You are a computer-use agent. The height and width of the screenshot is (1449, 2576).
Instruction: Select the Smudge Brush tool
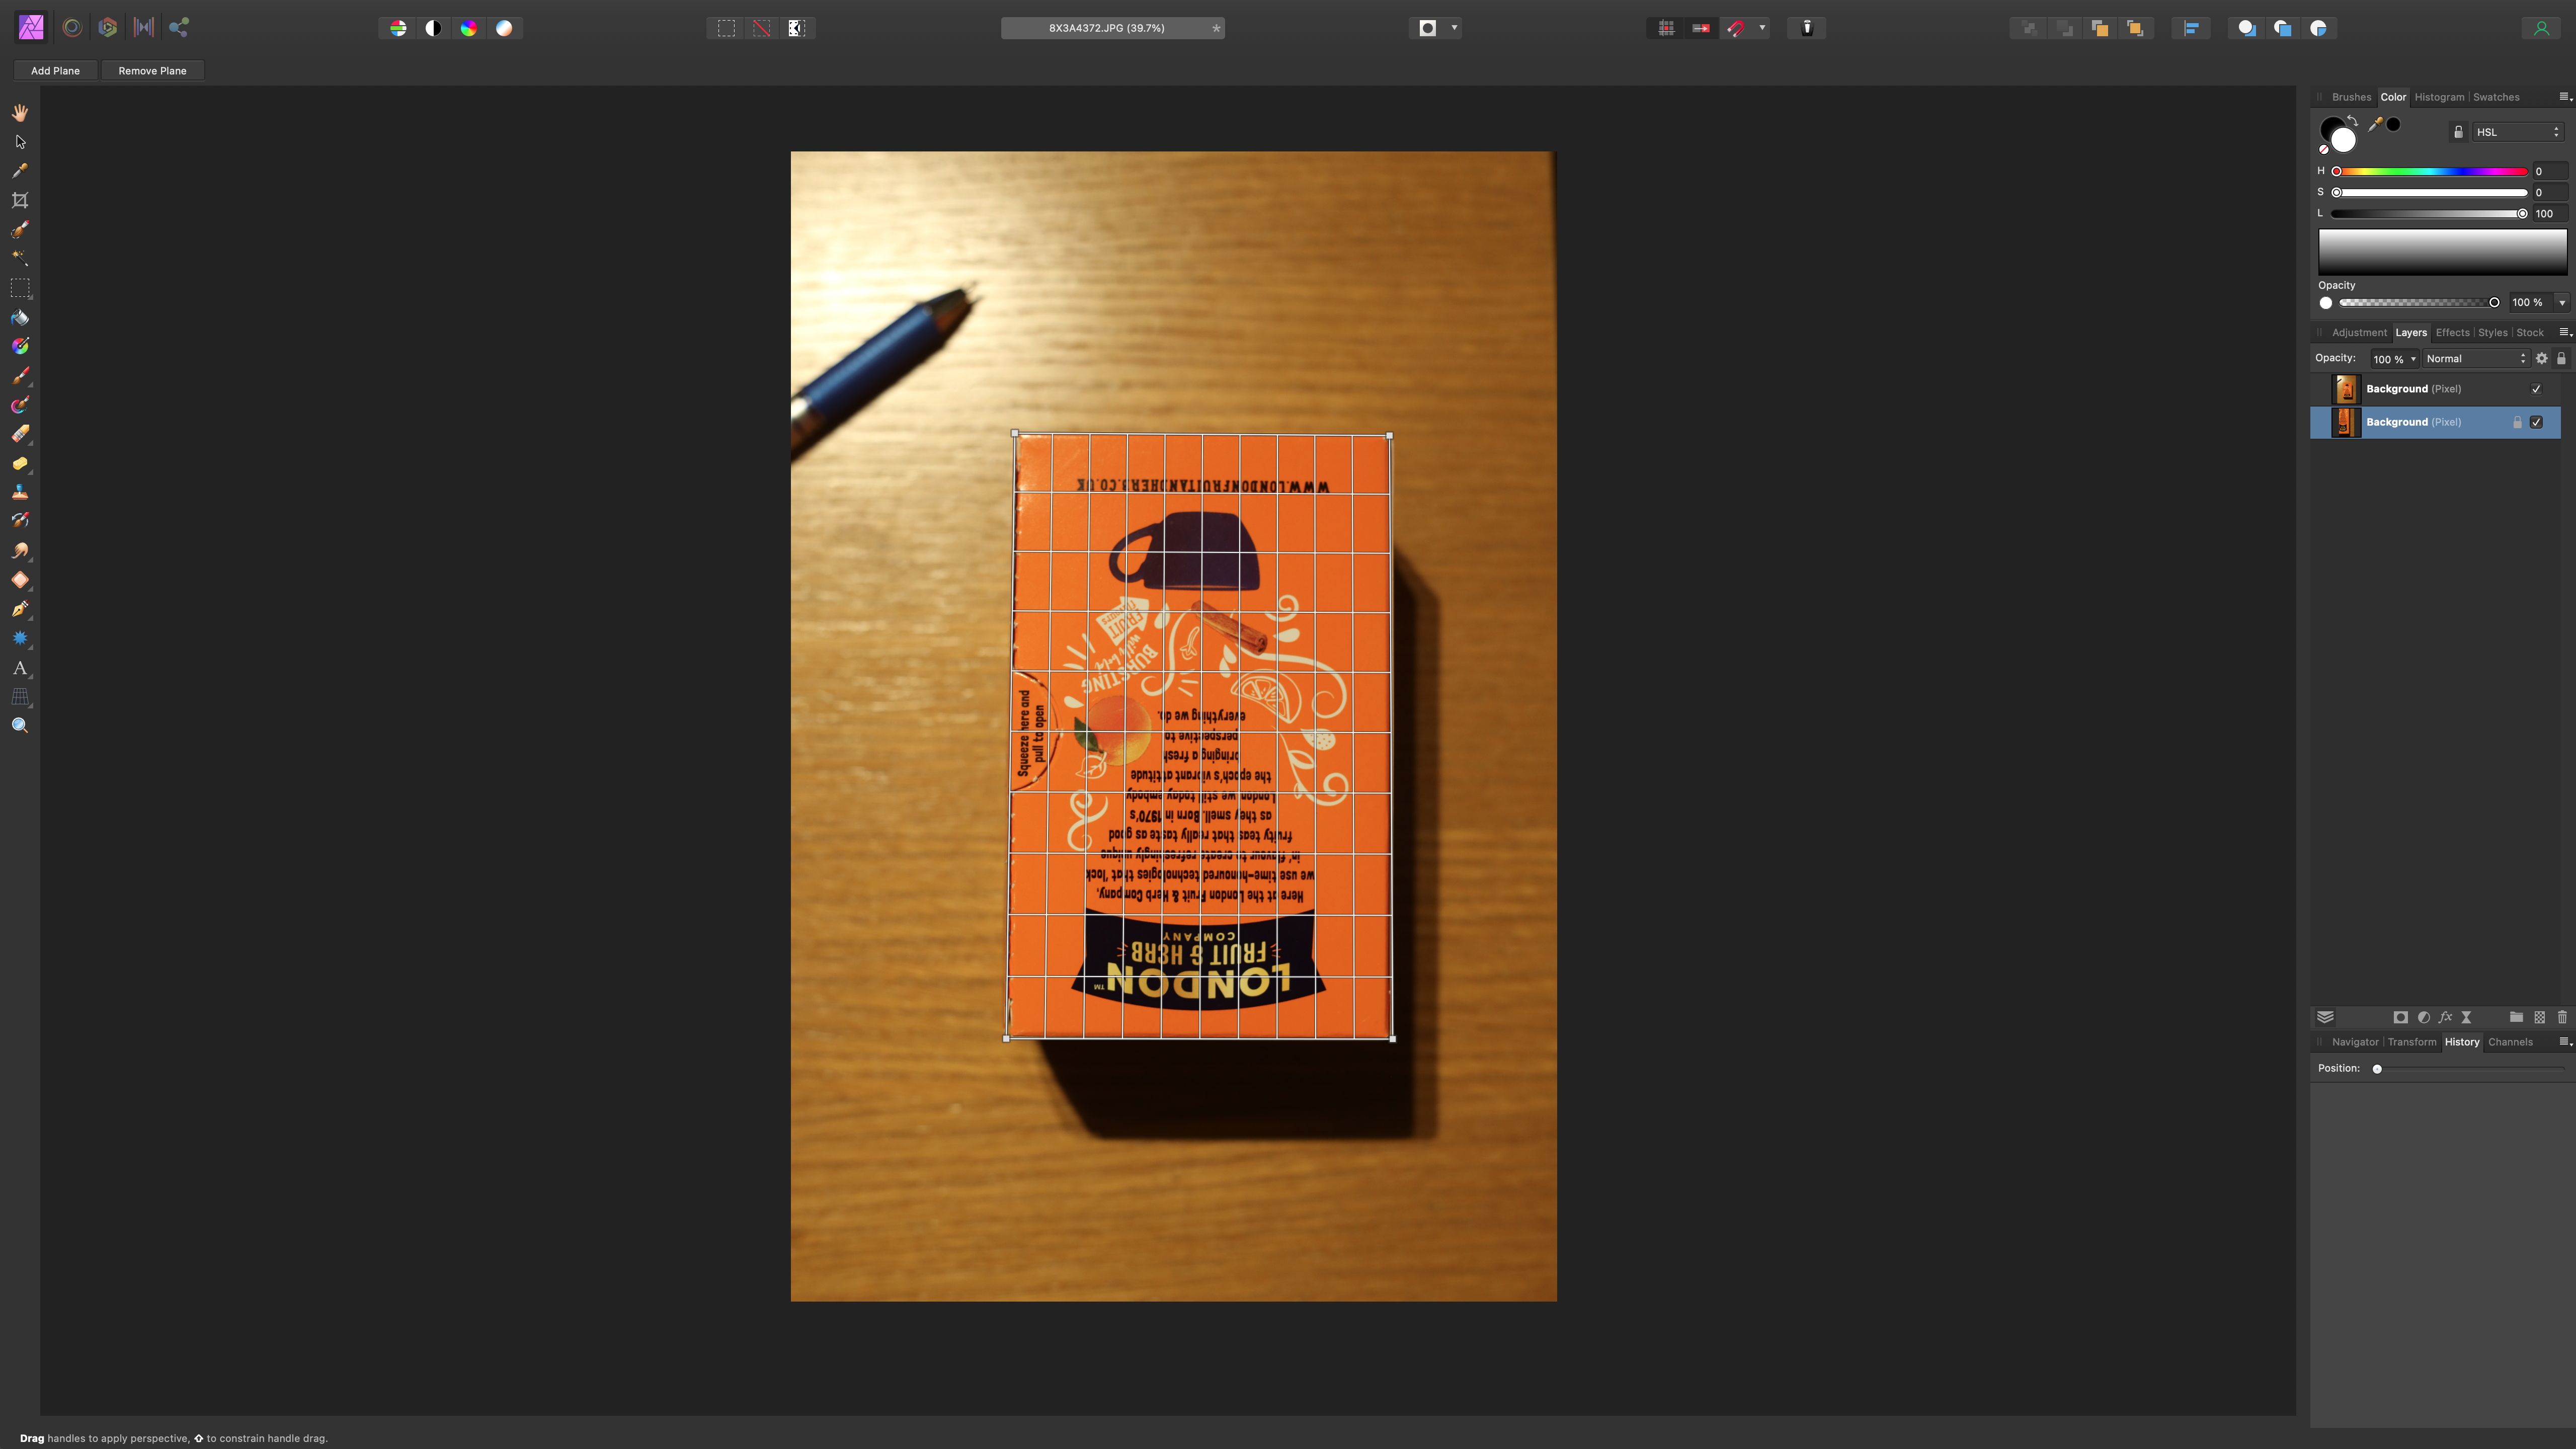pyautogui.click(x=20, y=550)
